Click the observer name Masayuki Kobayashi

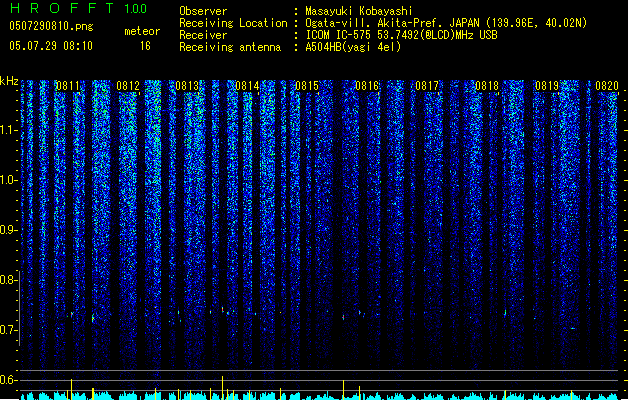point(359,11)
